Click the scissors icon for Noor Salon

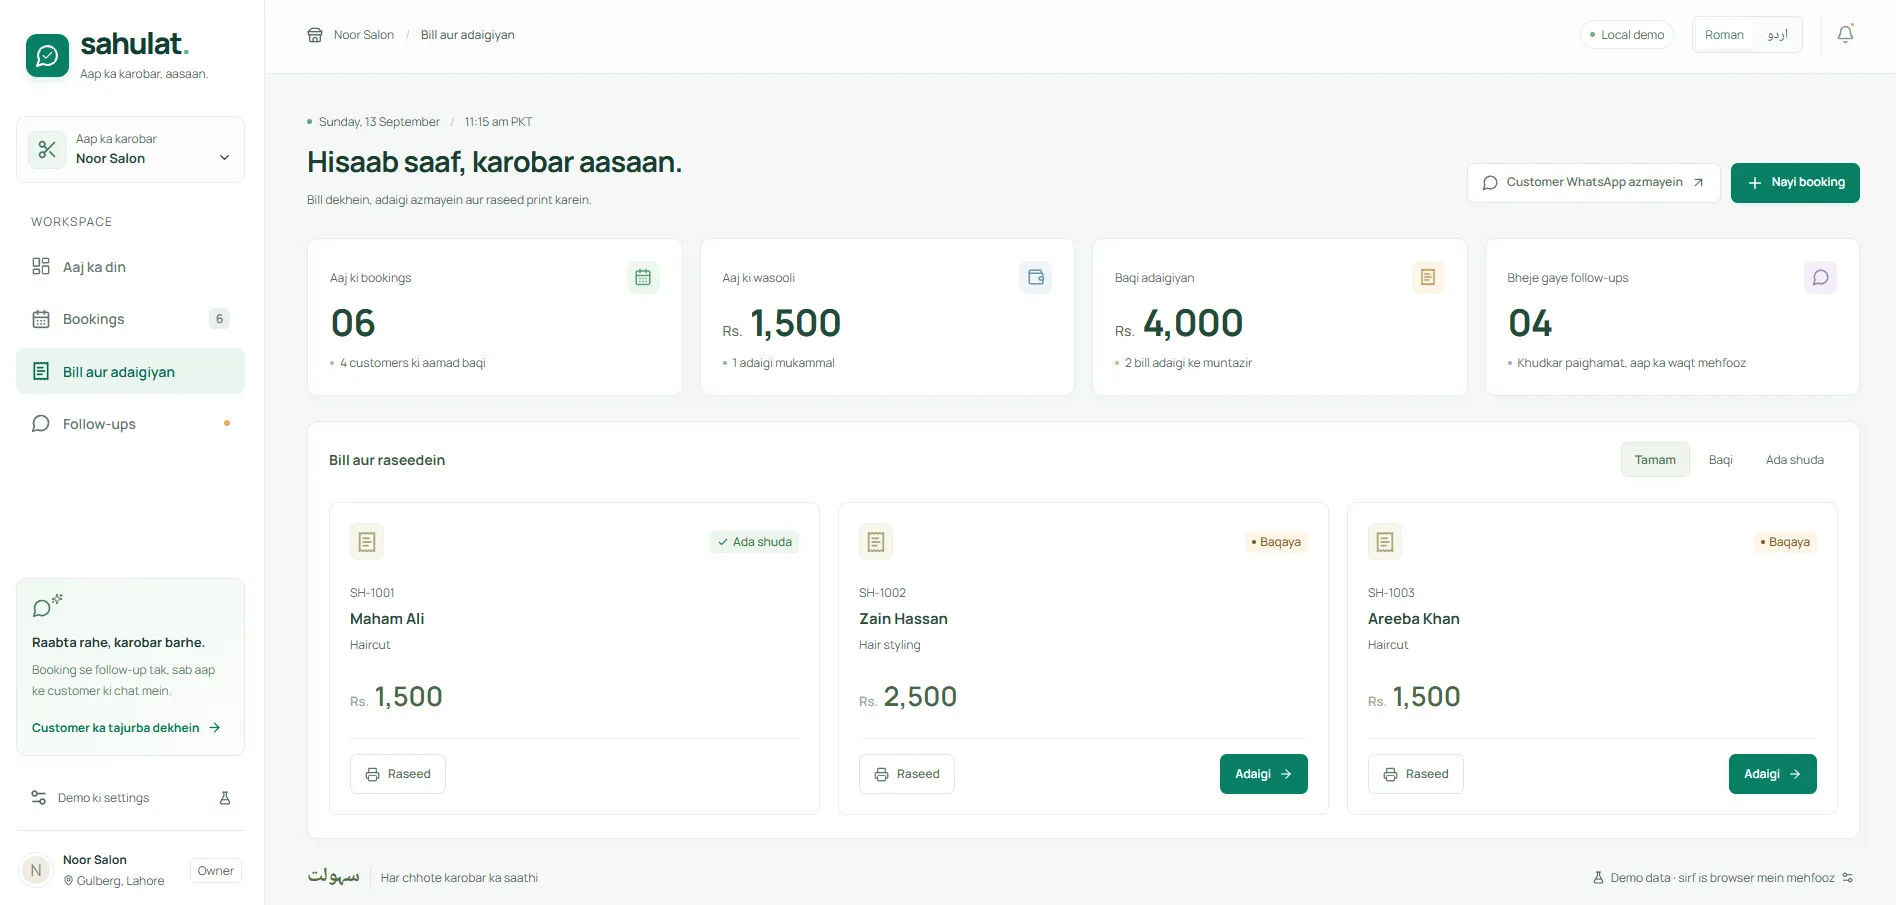click(47, 150)
